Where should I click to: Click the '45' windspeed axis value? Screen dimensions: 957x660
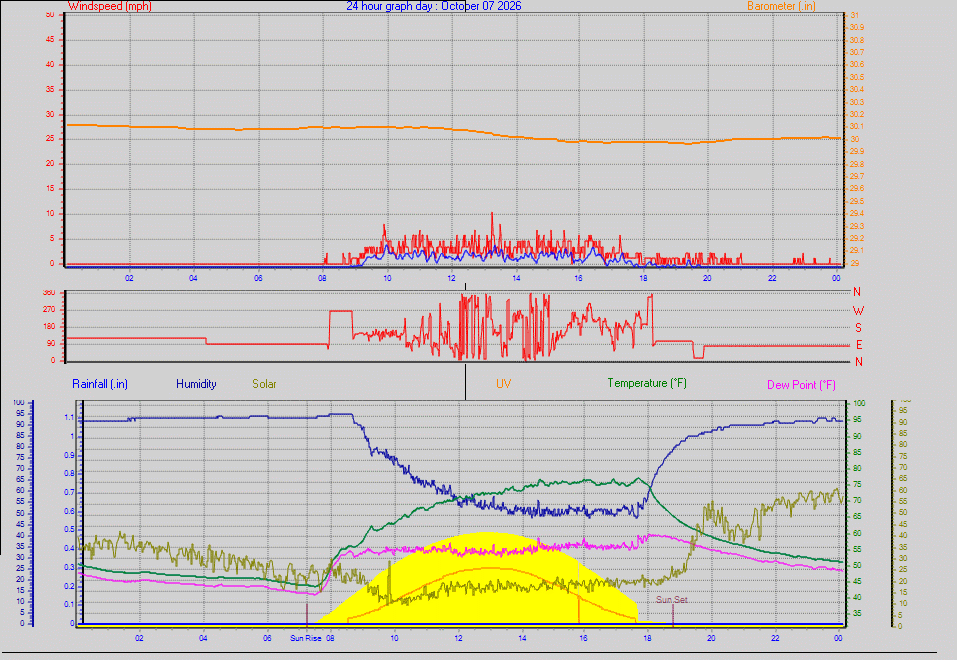[x=49, y=39]
